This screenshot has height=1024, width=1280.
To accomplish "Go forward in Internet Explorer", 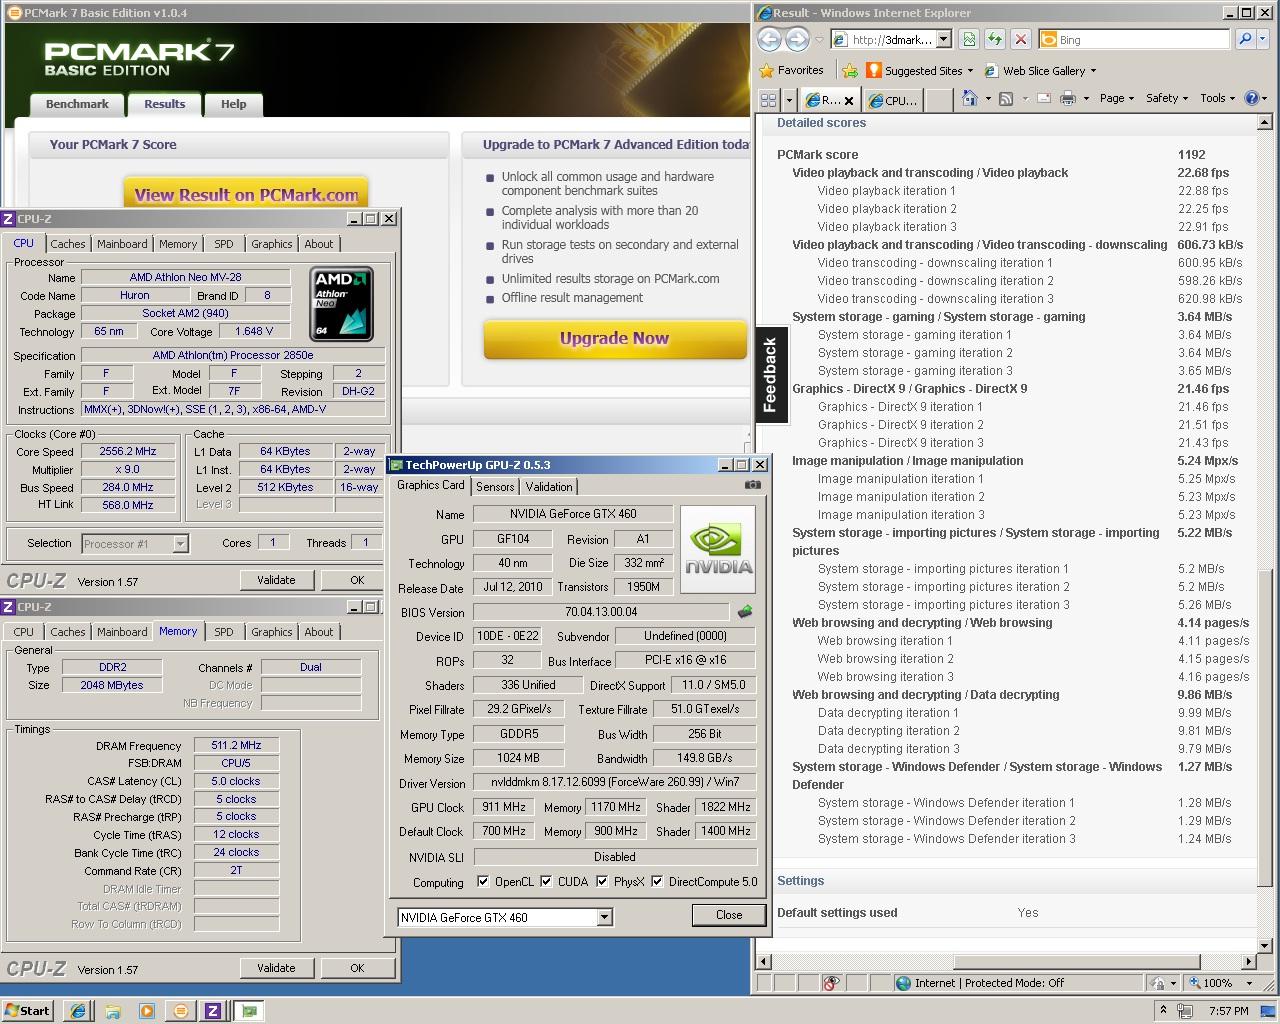I will (x=797, y=39).
